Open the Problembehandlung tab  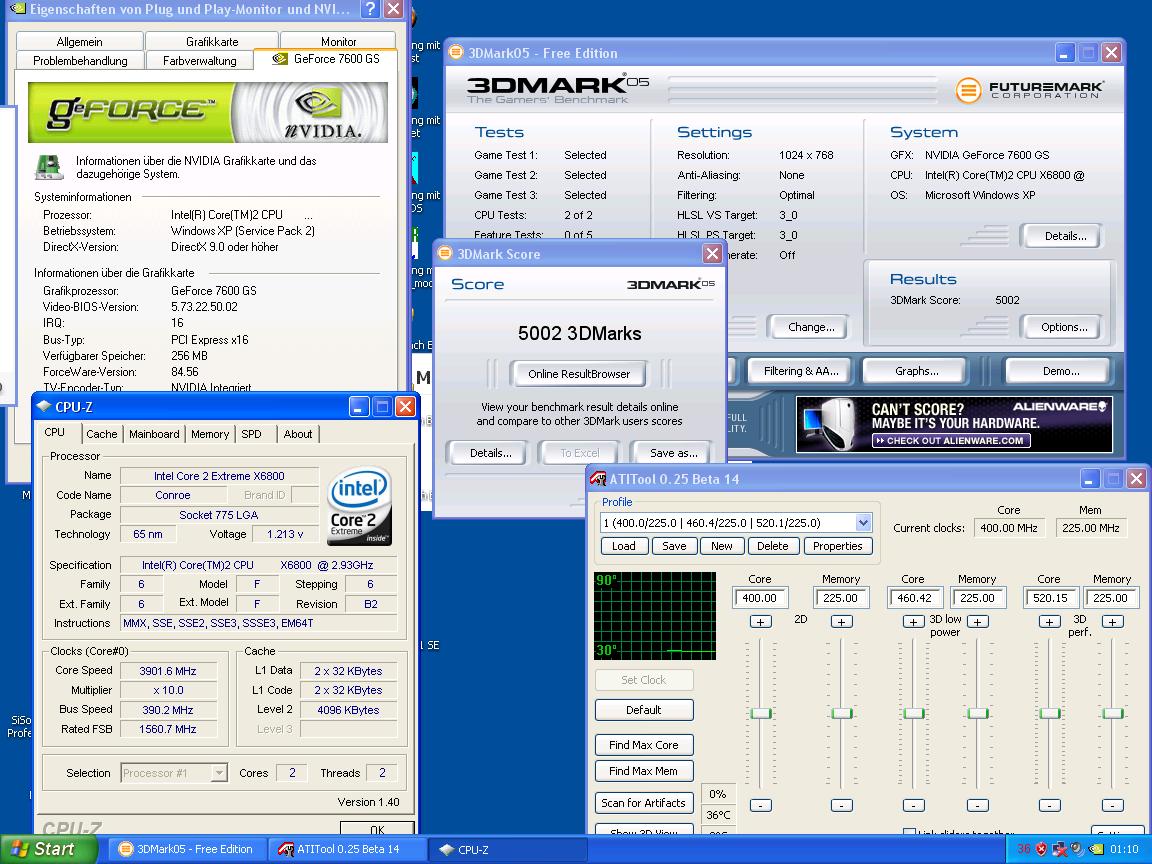80,60
